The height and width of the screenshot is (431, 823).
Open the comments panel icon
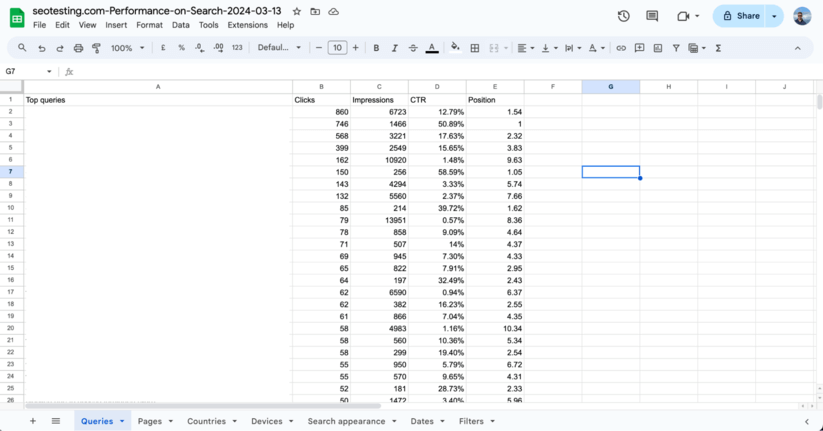[x=652, y=16]
